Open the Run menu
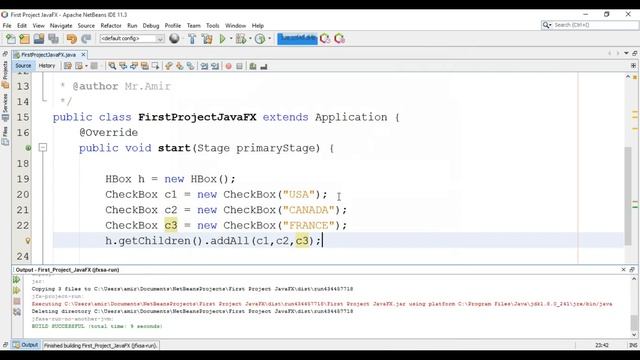The width and height of the screenshot is (640, 360). (132, 26)
